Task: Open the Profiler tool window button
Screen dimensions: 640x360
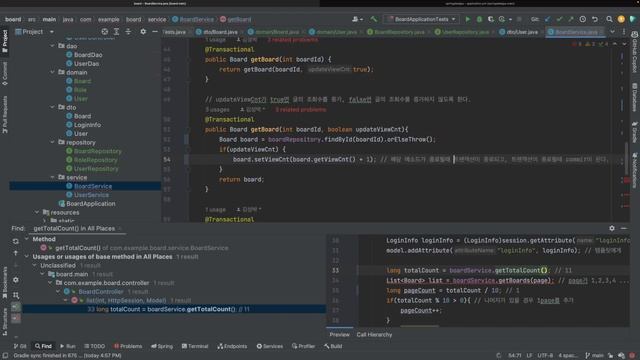Action: click(x=303, y=346)
